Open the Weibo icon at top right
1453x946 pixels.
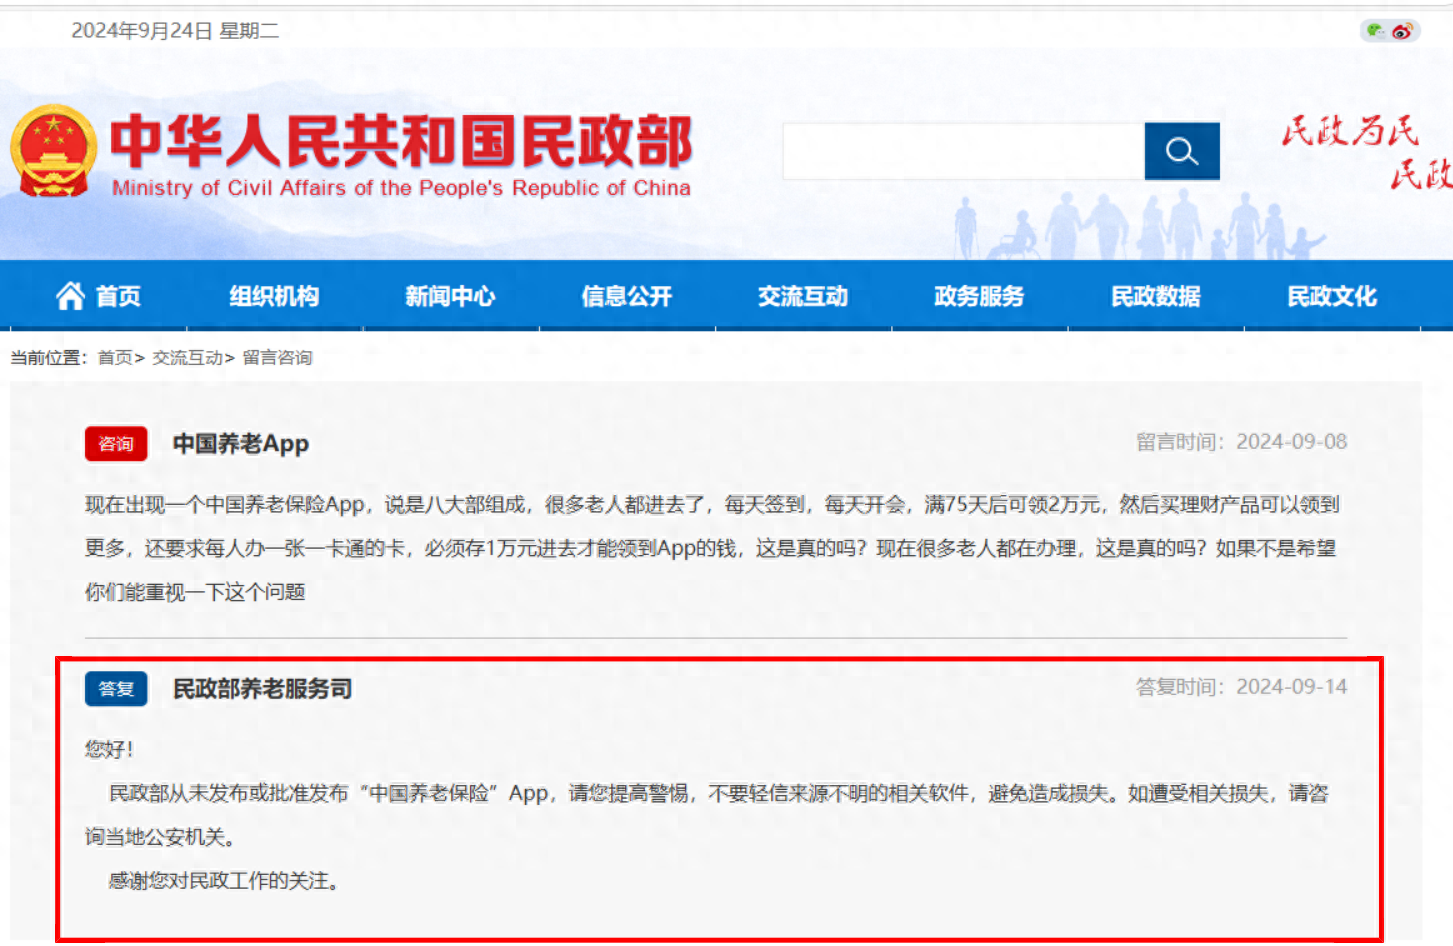(1402, 31)
